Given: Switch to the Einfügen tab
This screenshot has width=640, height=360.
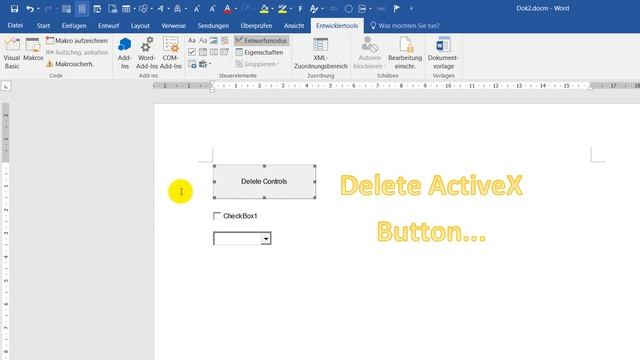Looking at the screenshot, I should click(74, 26).
